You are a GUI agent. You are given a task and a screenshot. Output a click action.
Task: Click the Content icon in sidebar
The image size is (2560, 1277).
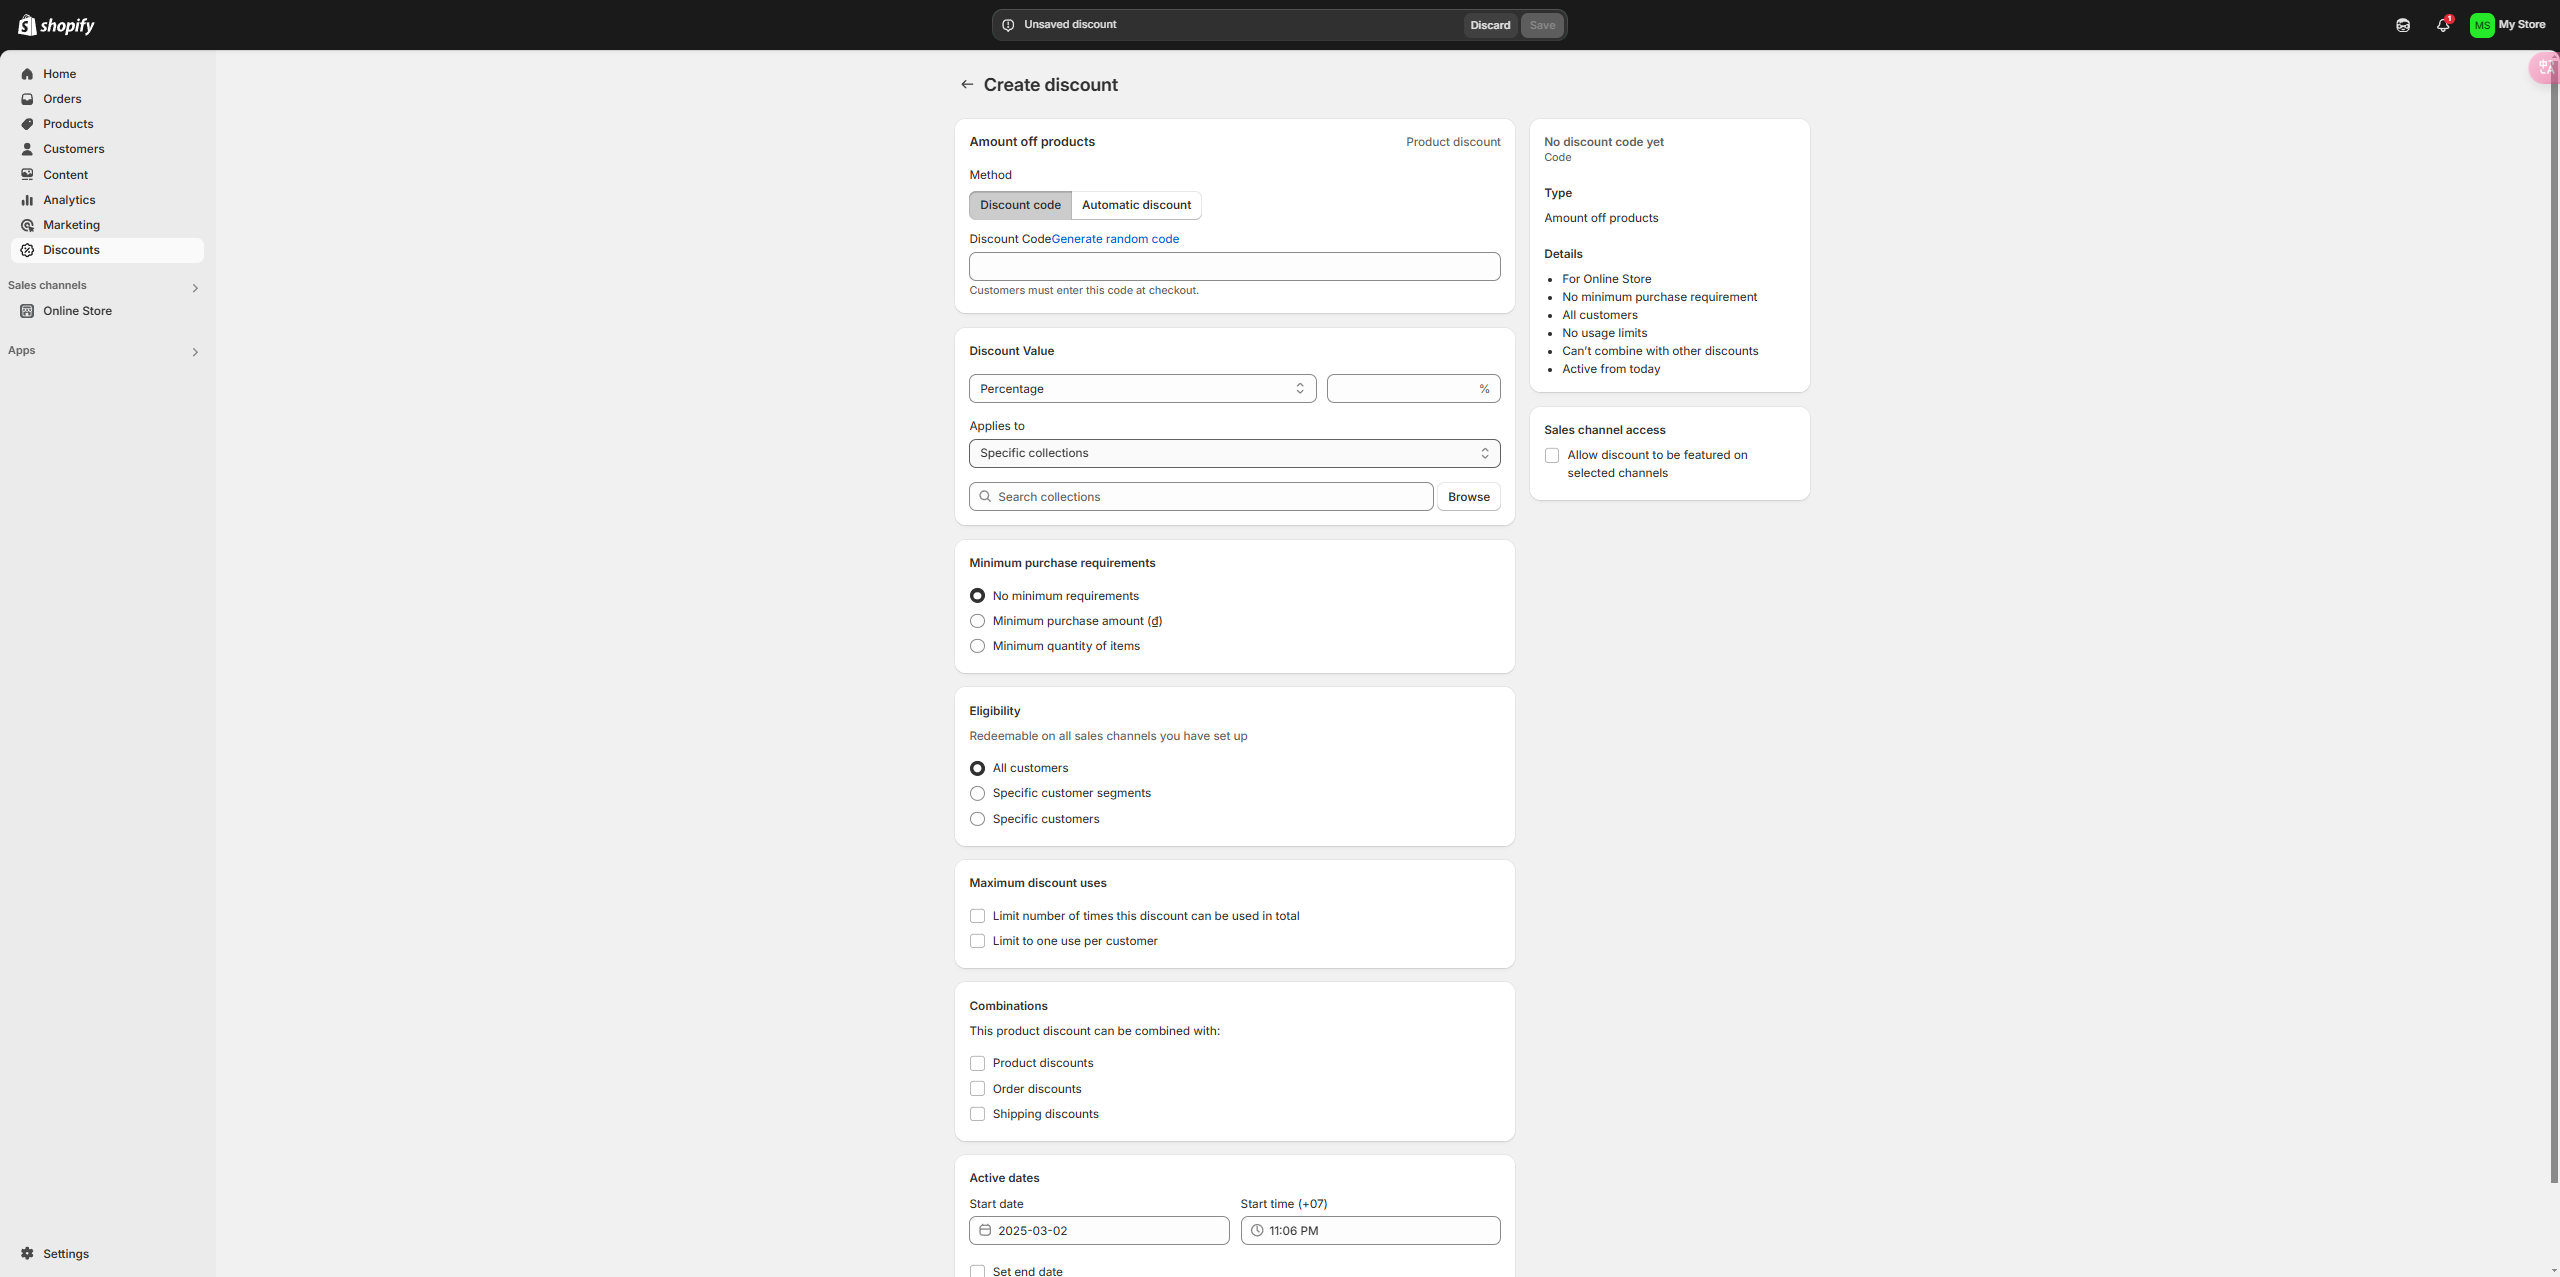click(27, 175)
